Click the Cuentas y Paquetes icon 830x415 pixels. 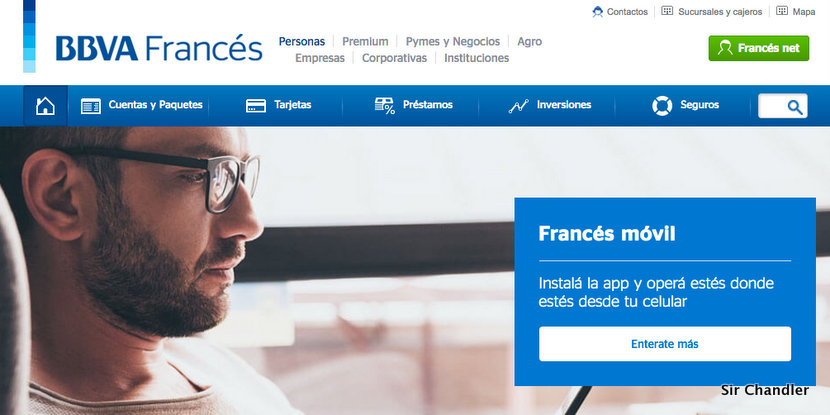point(91,106)
